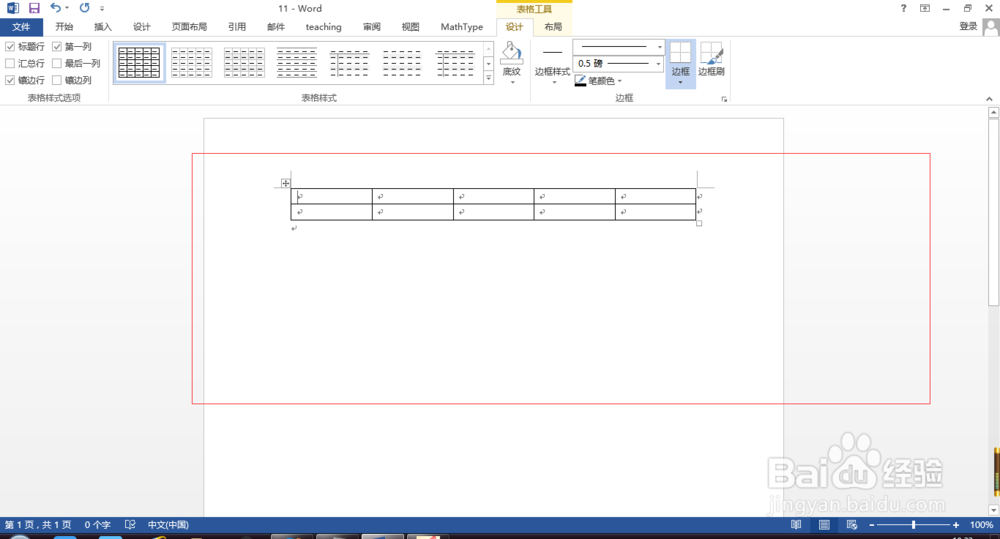Click the last cell in the second row
1000x539 pixels.
[x=656, y=212]
